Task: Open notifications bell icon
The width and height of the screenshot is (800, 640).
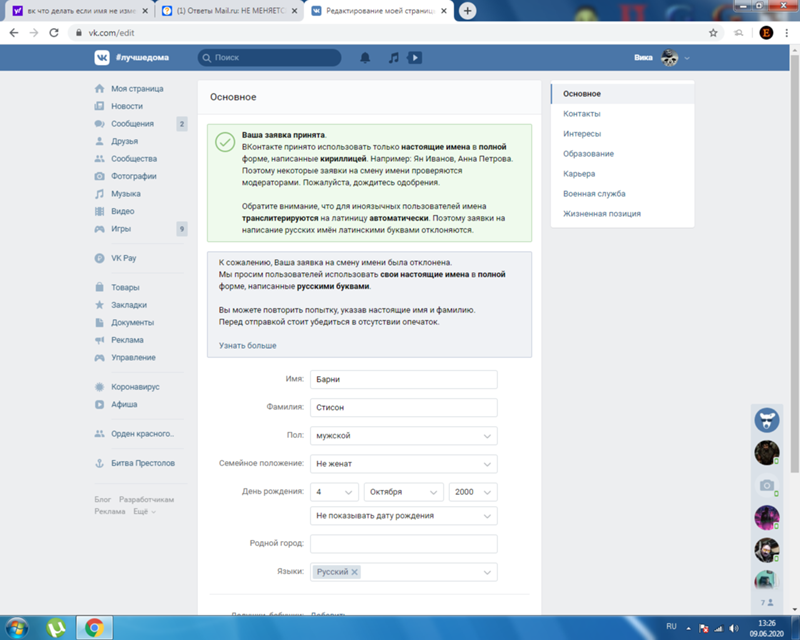Action: (365, 58)
